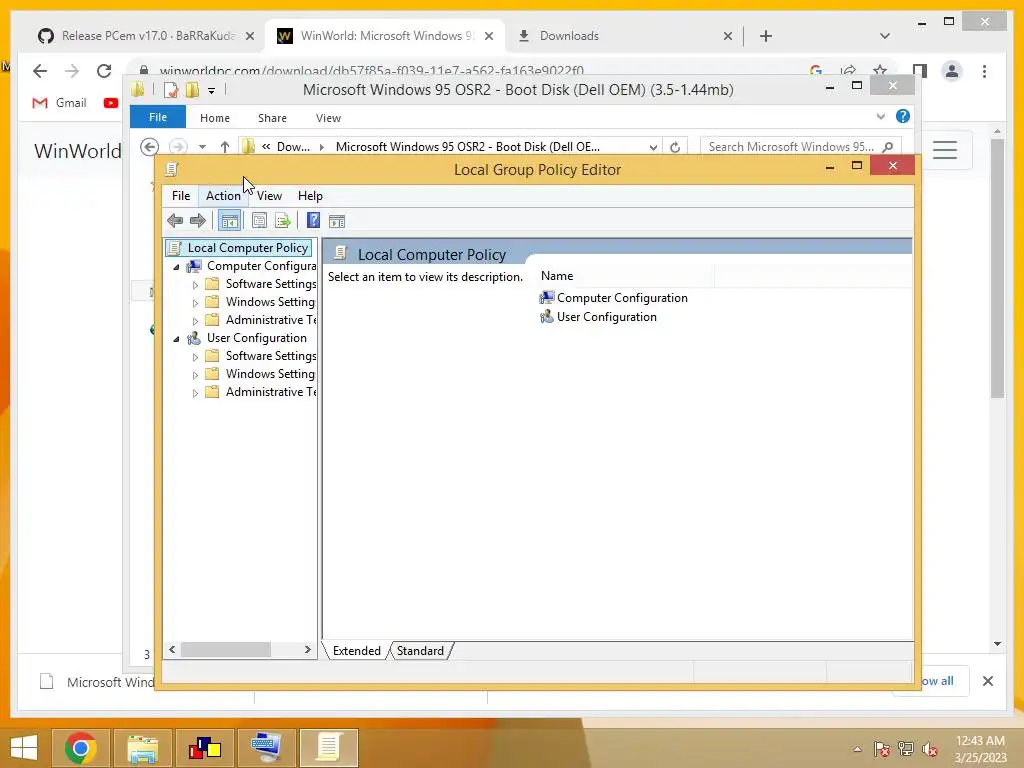Click File Explorer refresh button
The image size is (1024, 768).
click(675, 147)
